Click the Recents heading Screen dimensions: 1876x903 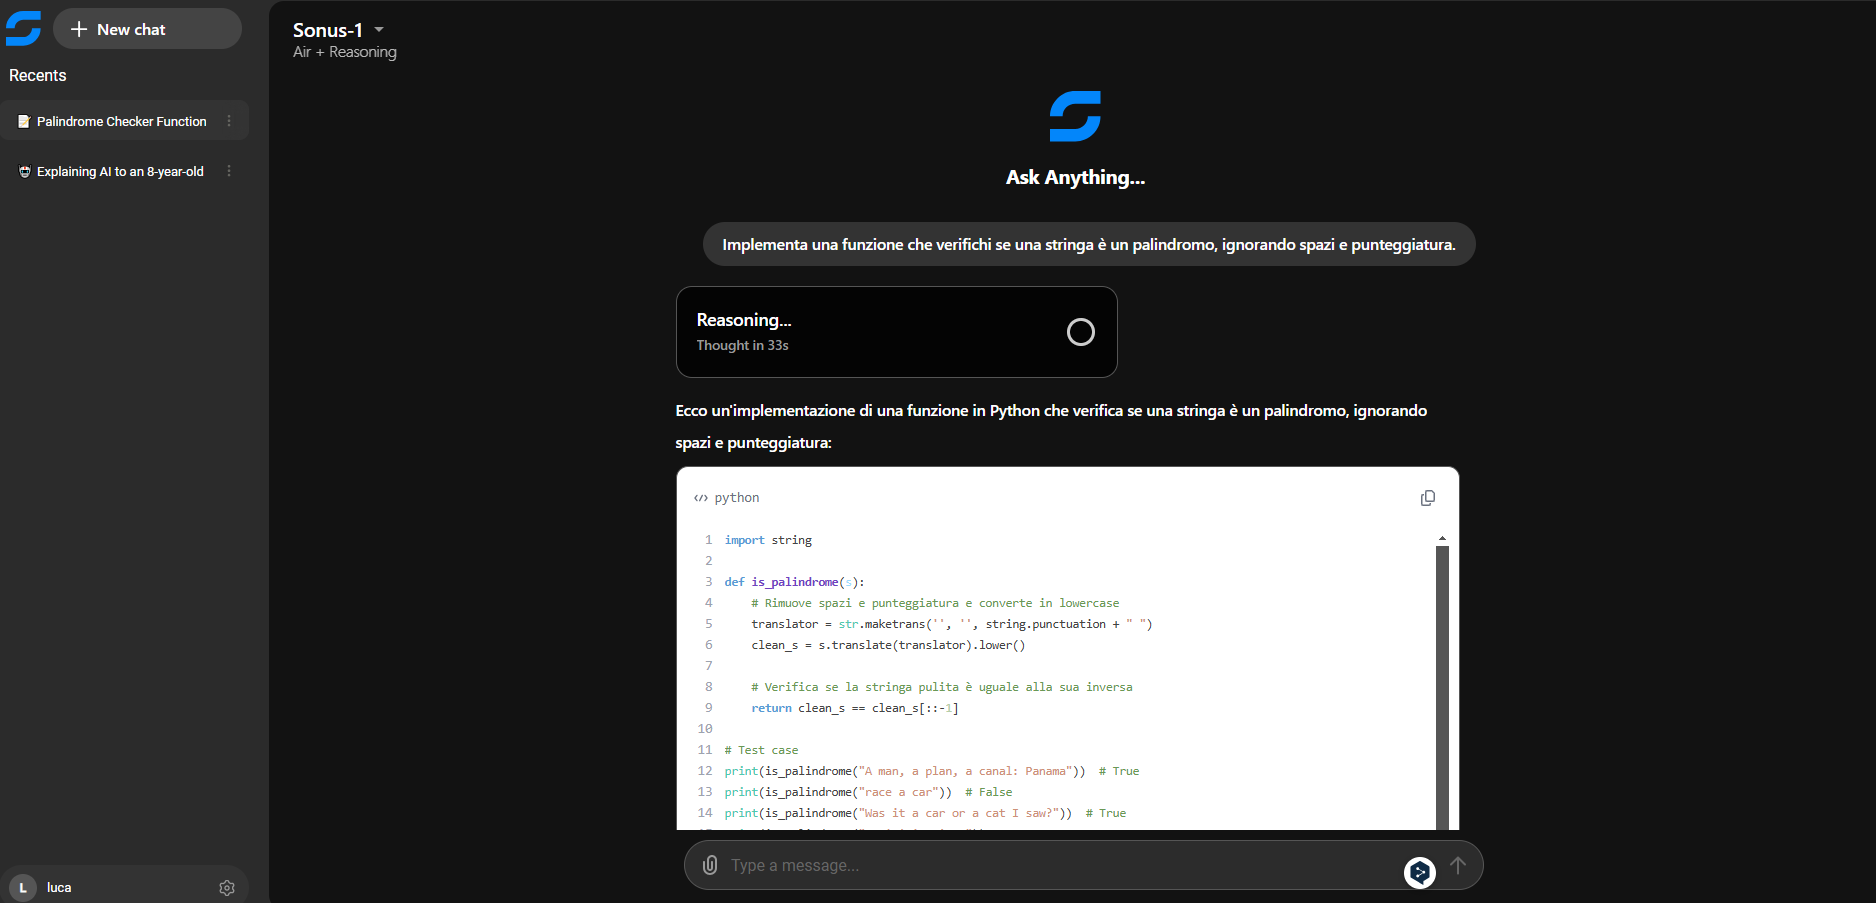click(38, 76)
